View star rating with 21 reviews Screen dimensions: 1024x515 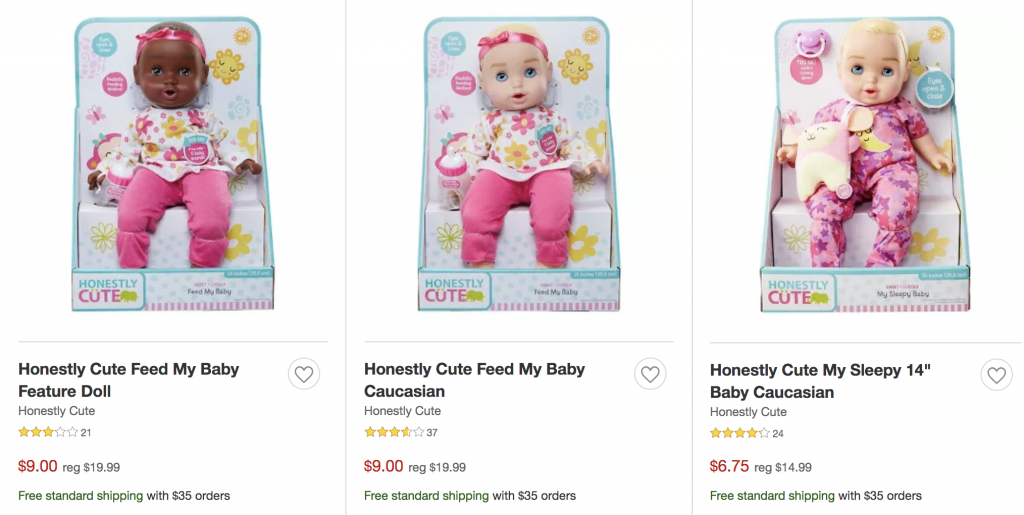point(48,432)
